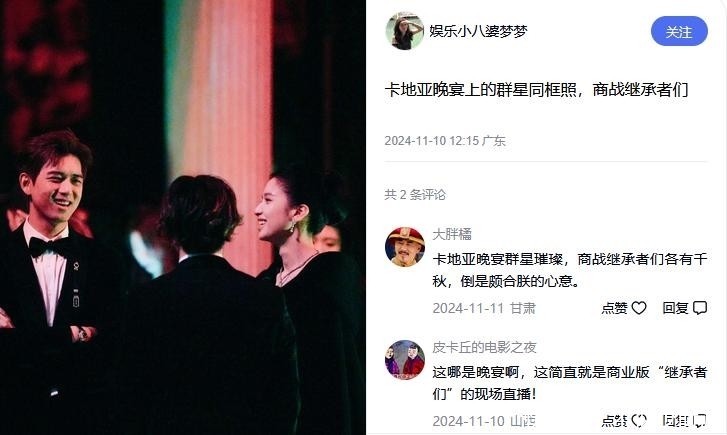Open 大胖橘's avatar picture
This screenshot has width=727, height=435.
(x=405, y=247)
